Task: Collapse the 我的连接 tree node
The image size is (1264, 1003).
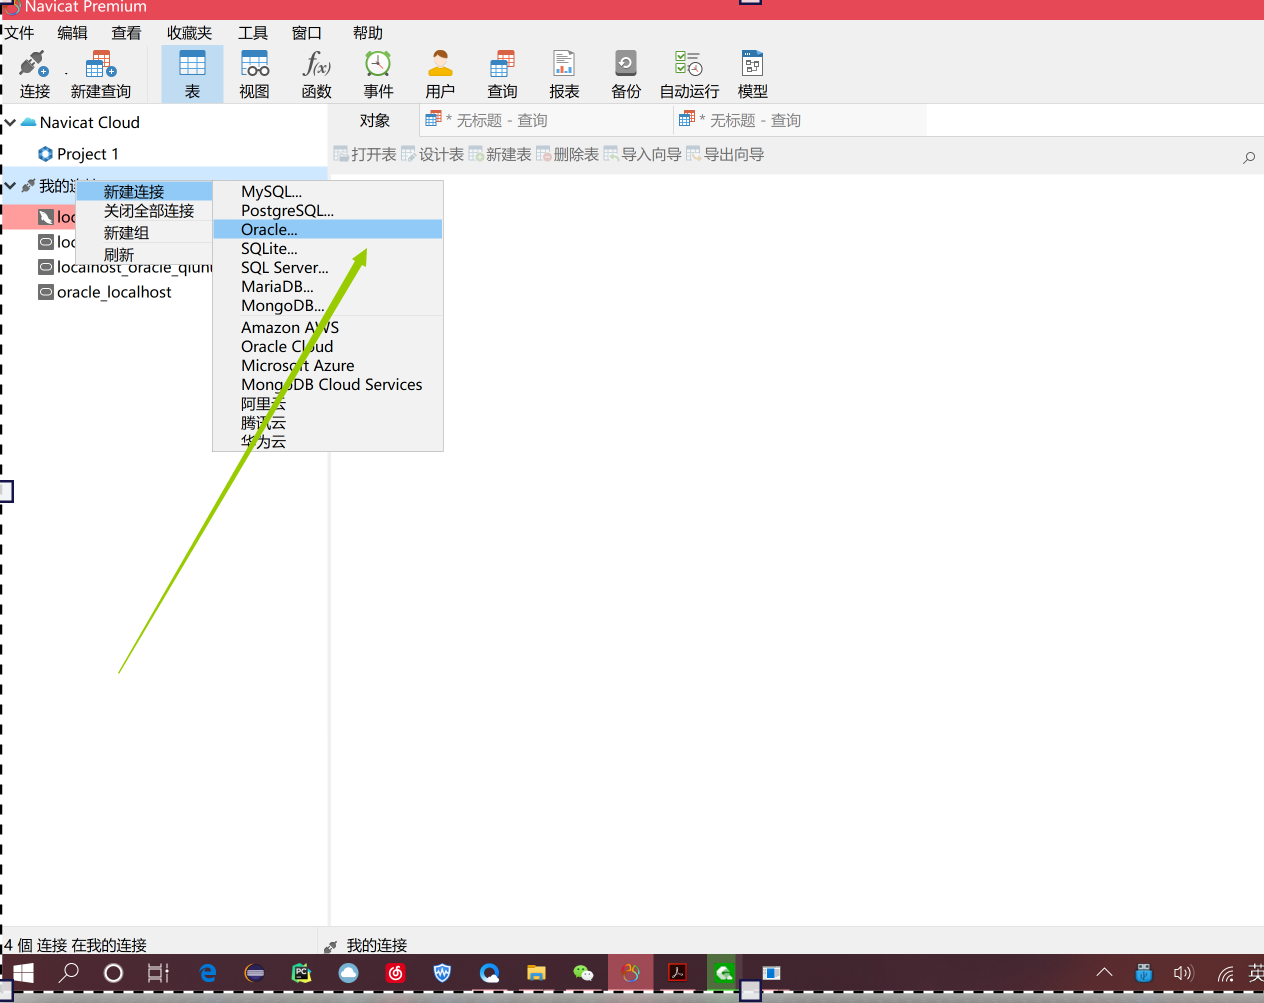Action: (x=10, y=186)
